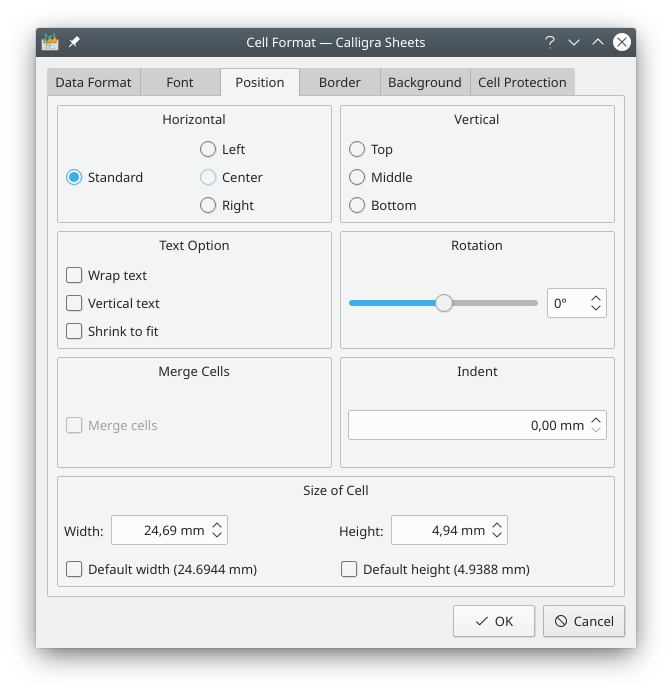Screen dimensions: 672x692
Task: Close the Cell Format dialog
Action: pyautogui.click(x=622, y=42)
